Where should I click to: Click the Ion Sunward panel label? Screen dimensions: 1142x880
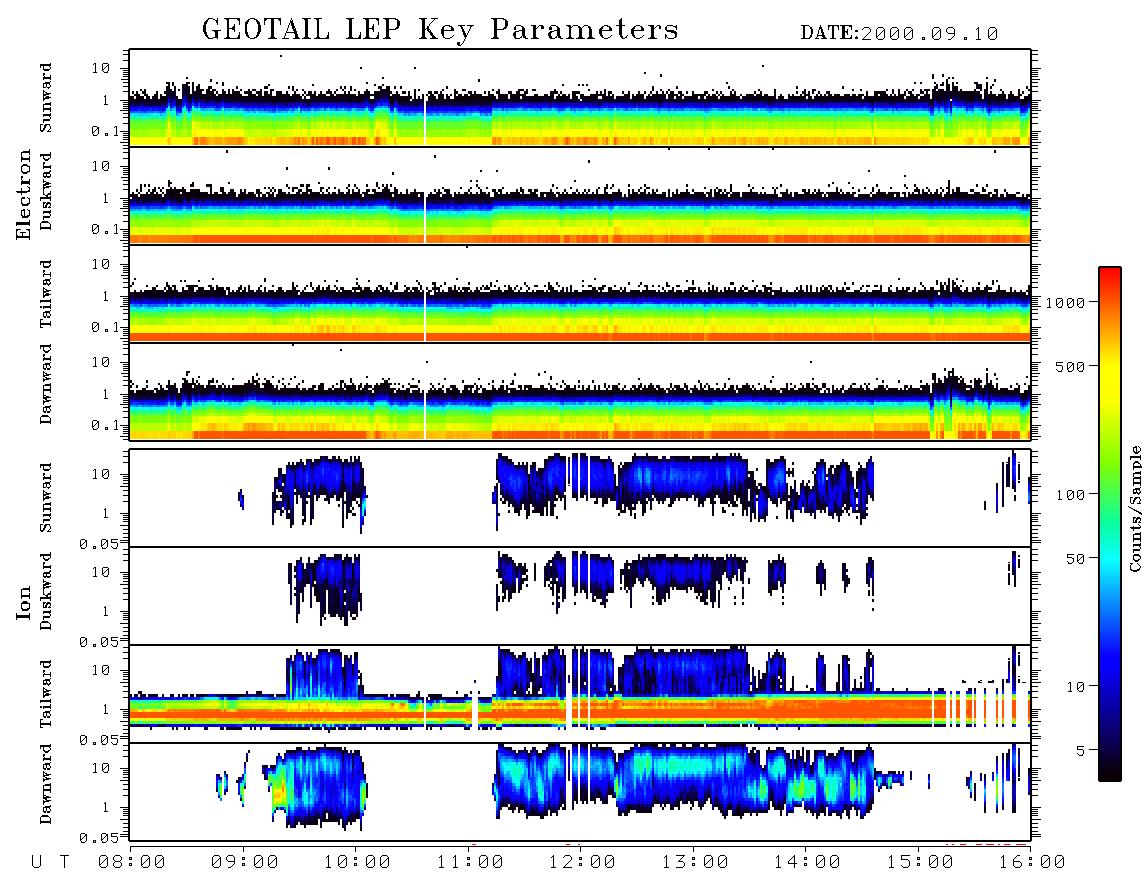[x=46, y=498]
